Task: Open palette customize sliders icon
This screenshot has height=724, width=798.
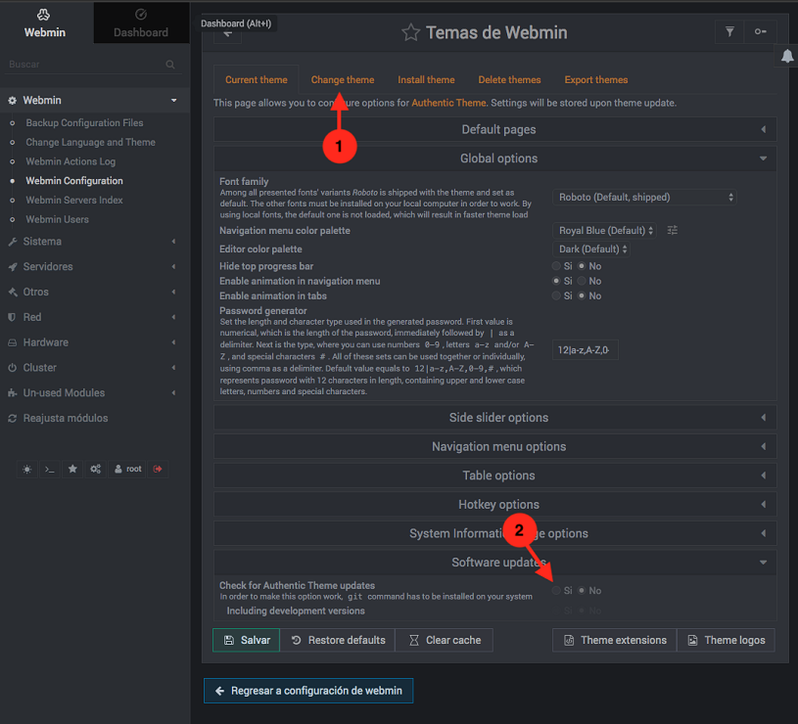Action: 672,230
